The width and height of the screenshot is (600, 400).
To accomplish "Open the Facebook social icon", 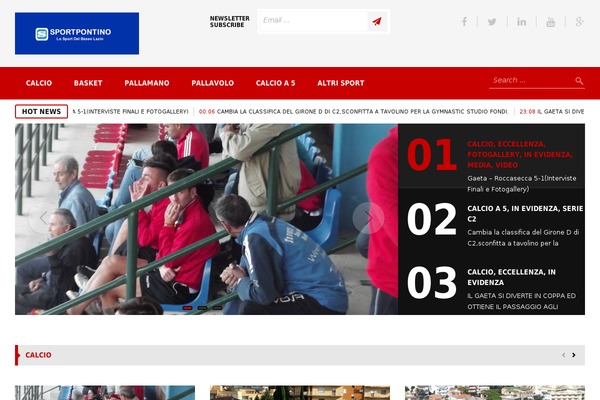I will point(464,21).
